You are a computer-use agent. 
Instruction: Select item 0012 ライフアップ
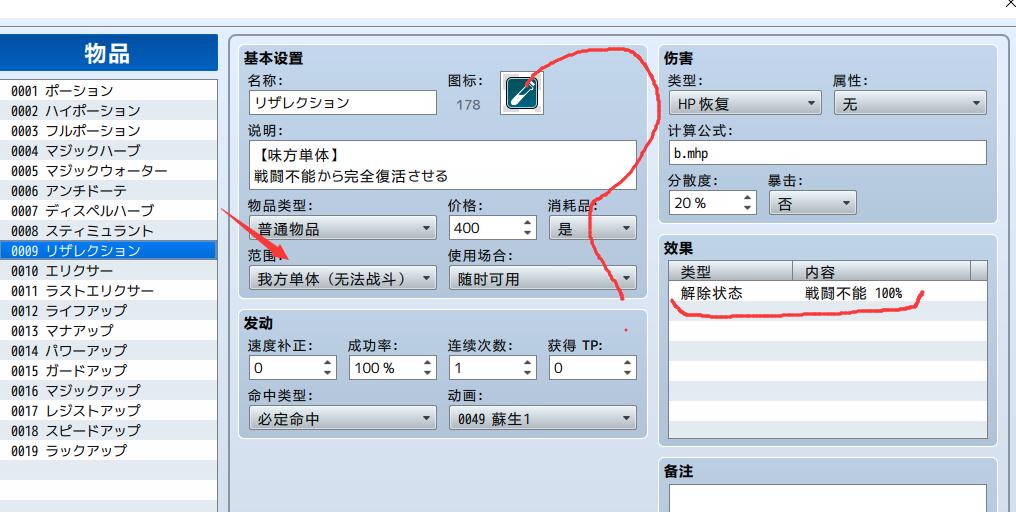[109, 310]
